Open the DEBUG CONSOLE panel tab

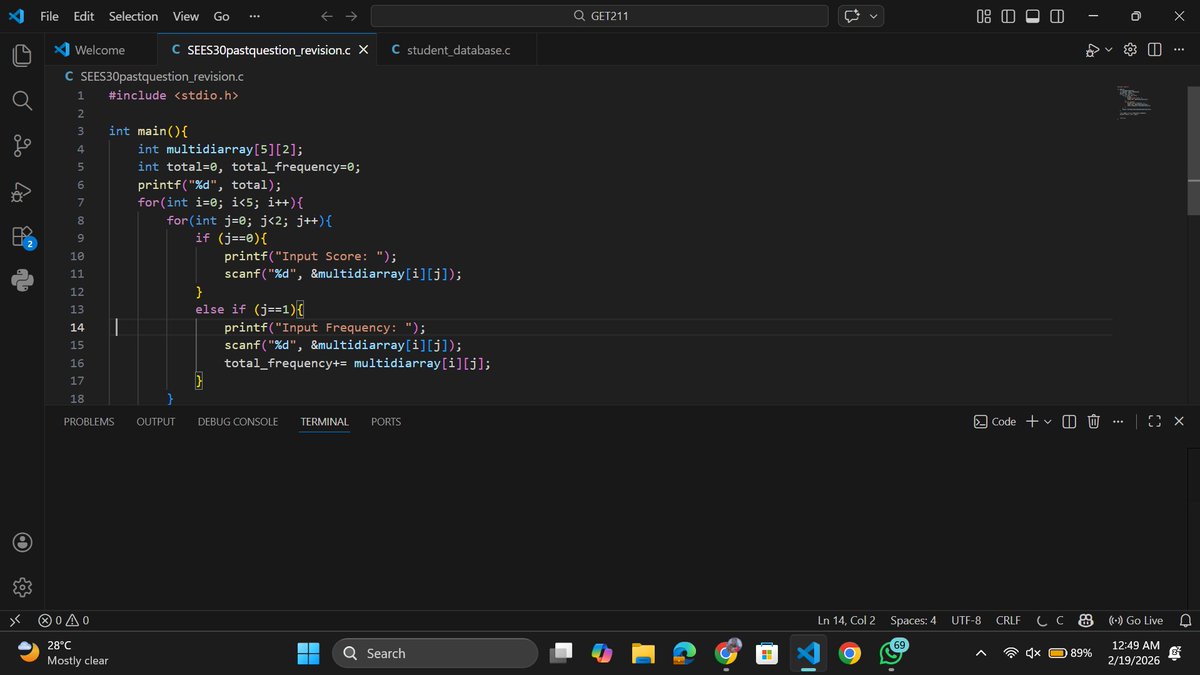[238, 422]
